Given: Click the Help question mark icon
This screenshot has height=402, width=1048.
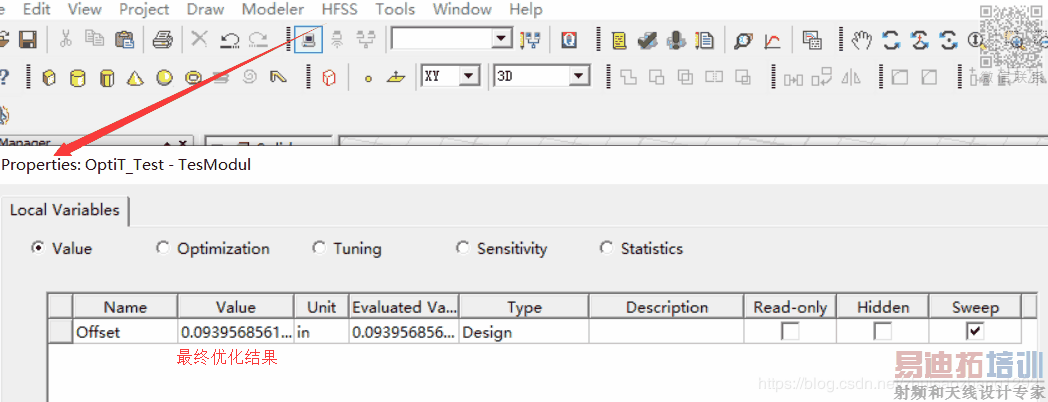Looking at the screenshot, I should click(4, 78).
